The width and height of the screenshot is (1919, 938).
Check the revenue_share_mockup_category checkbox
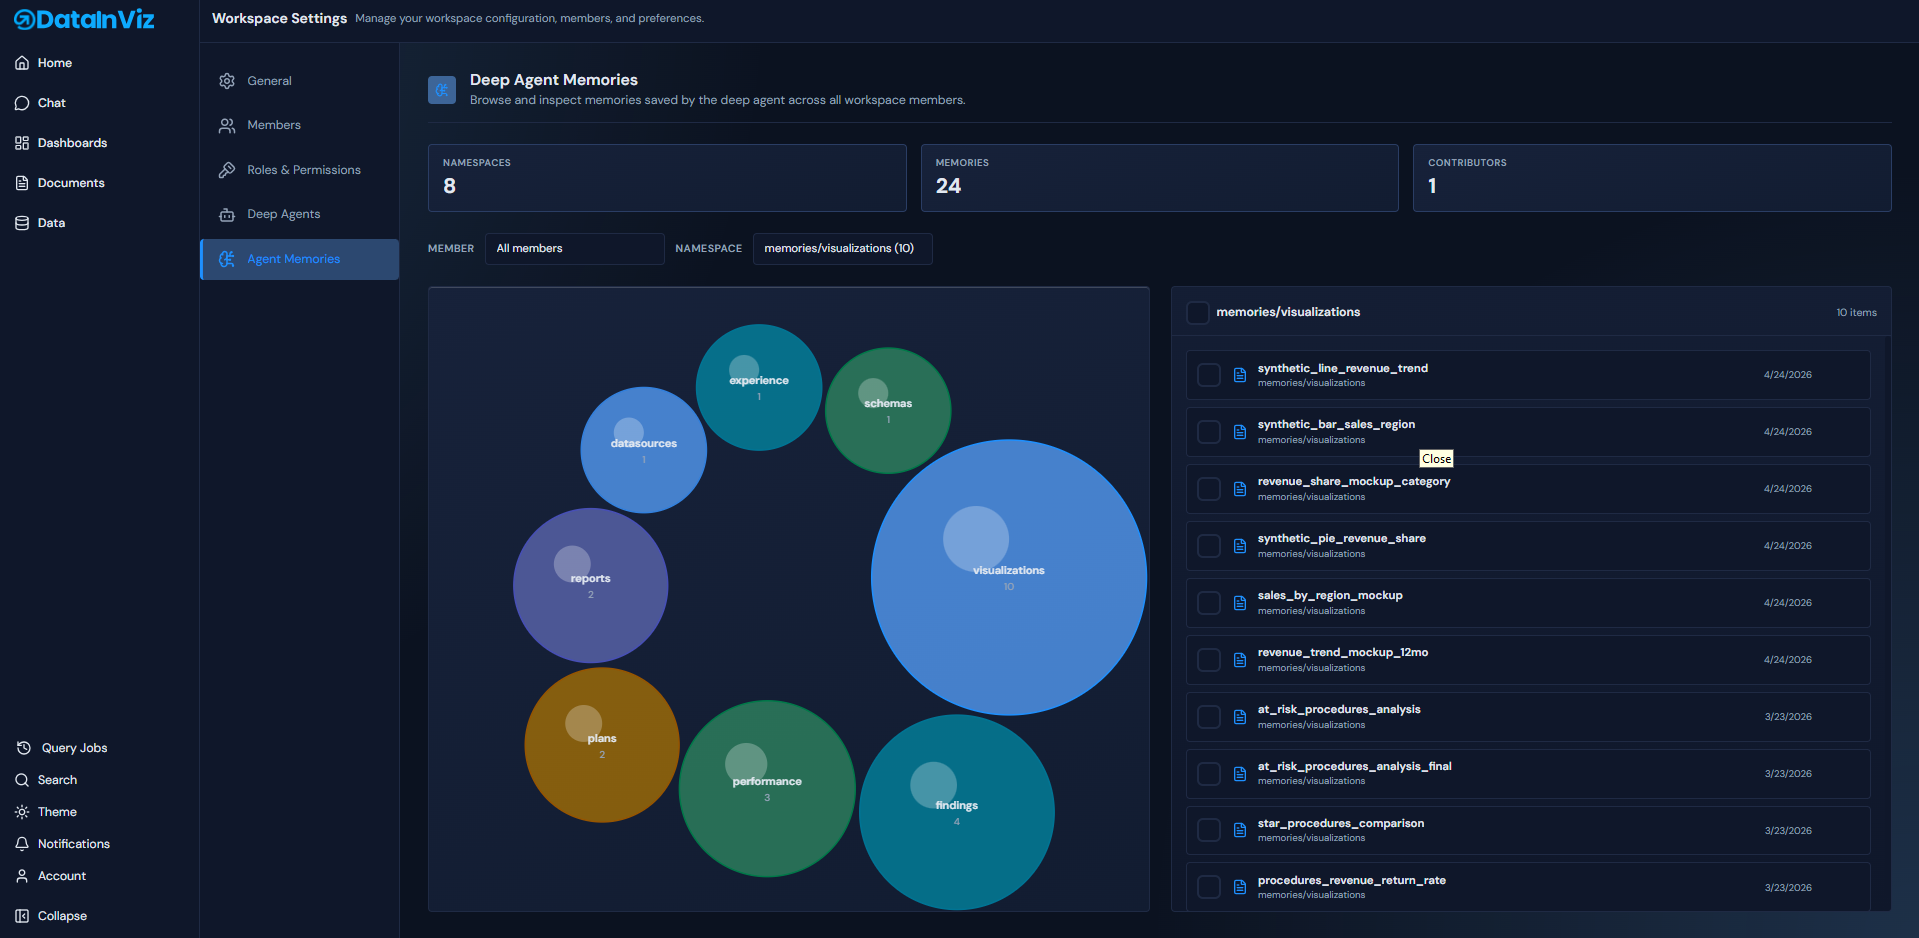pos(1209,489)
